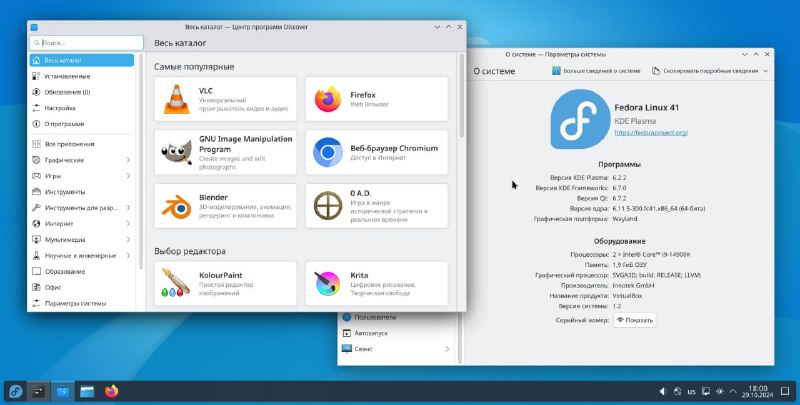The height and width of the screenshot is (405, 800).
Task: Select Параметры системы category in Discover
Action: click(x=82, y=303)
